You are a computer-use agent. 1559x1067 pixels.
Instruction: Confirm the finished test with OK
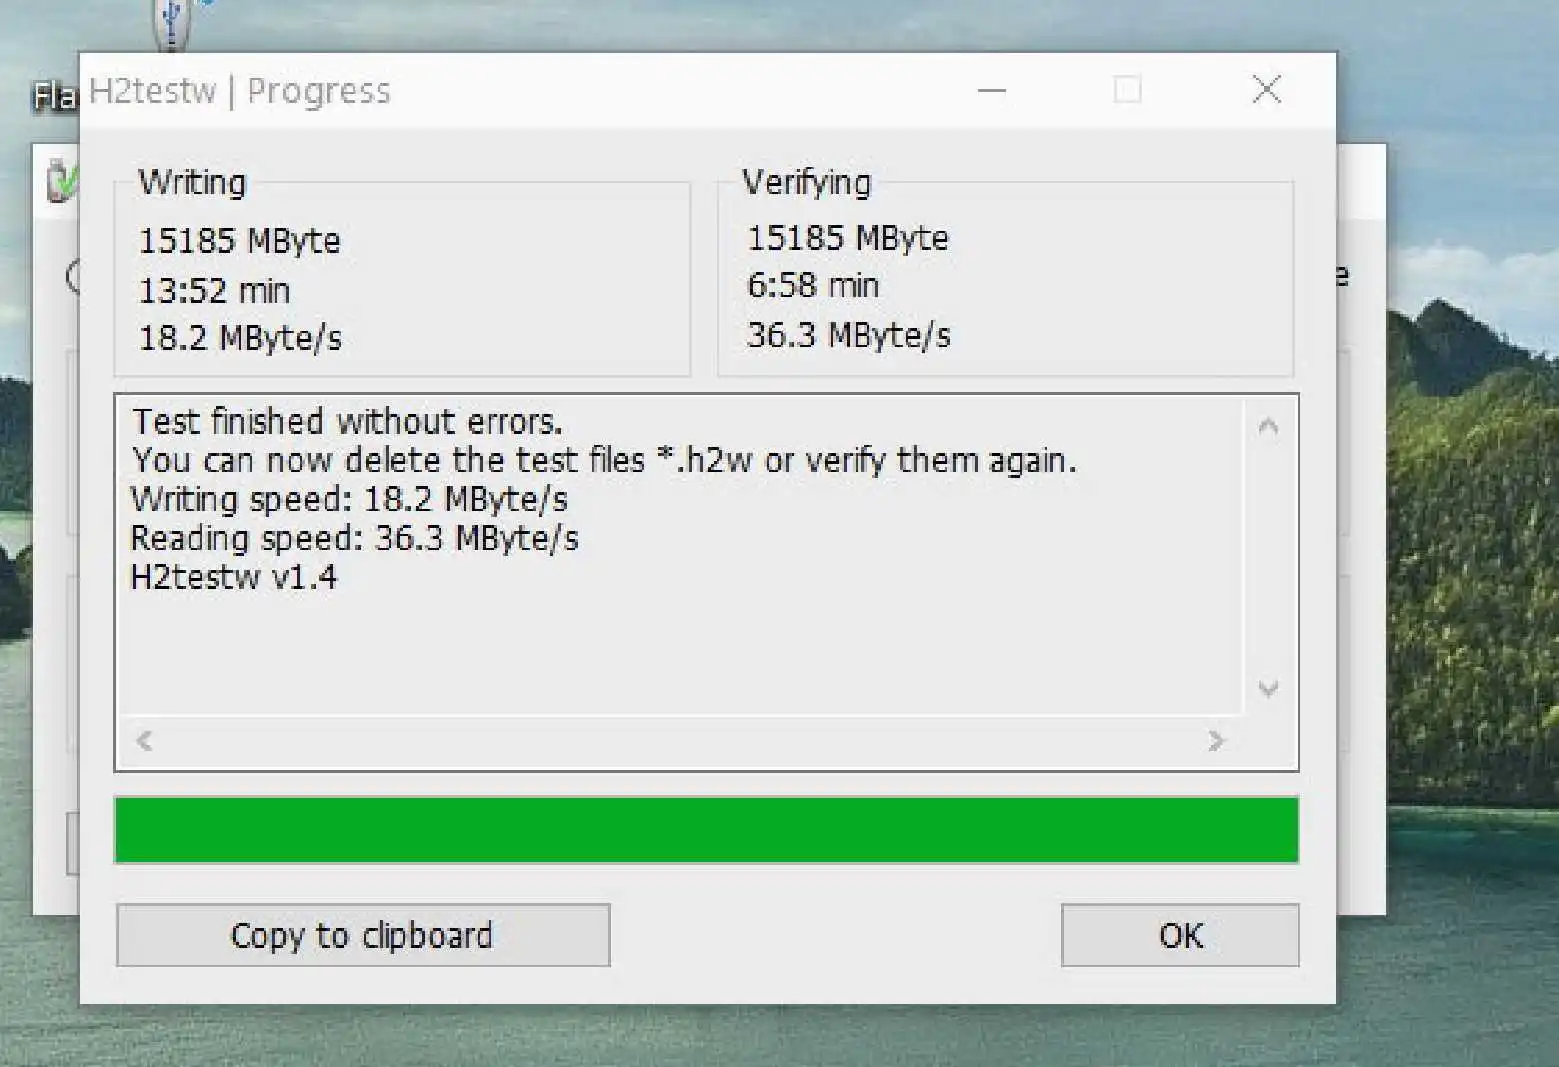(x=1180, y=935)
